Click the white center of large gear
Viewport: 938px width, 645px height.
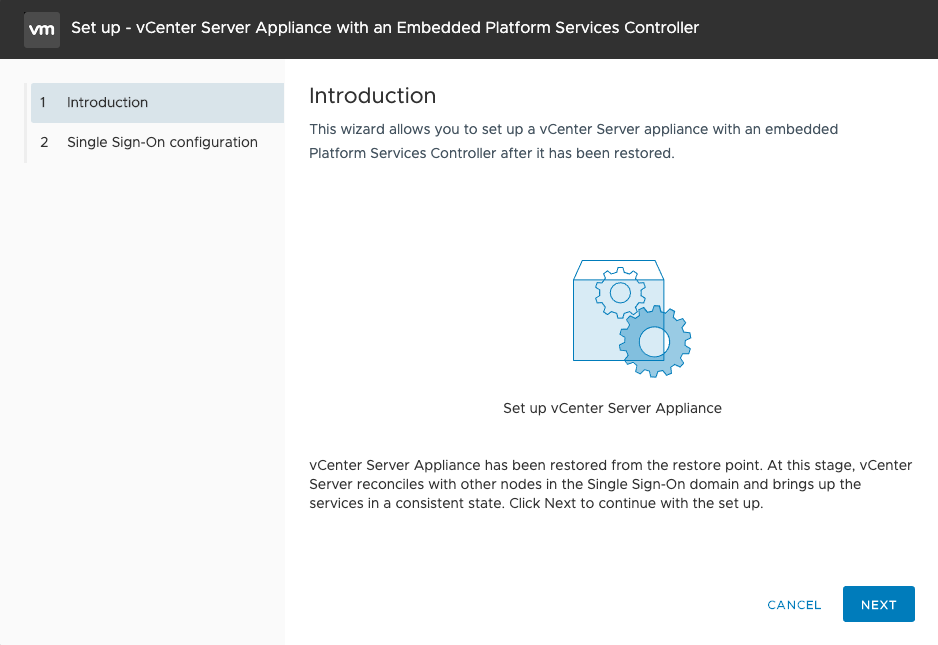point(654,343)
